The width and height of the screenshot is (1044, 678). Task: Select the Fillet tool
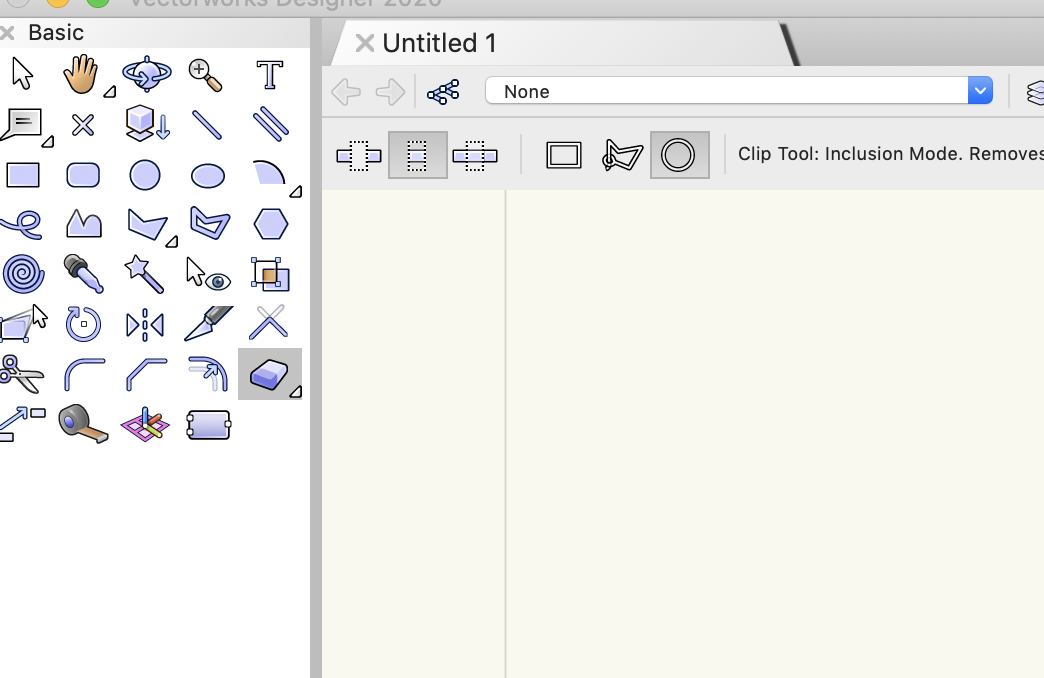pyautogui.click(x=84, y=374)
